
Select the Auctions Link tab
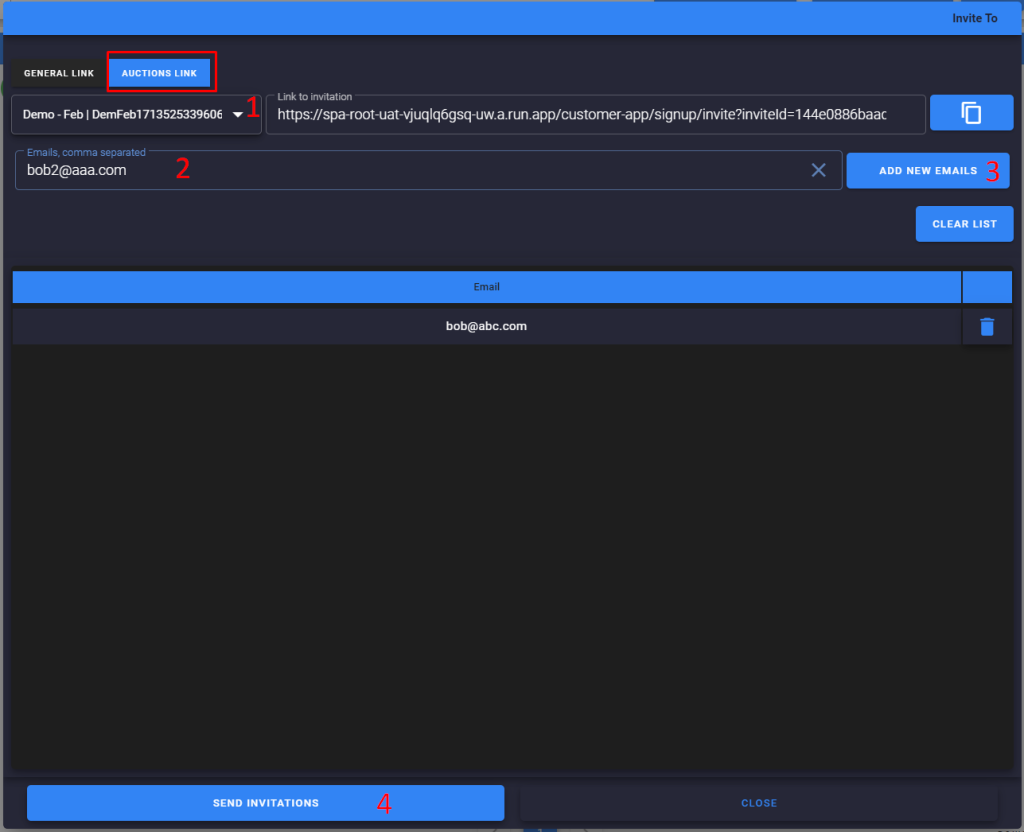(x=159, y=73)
